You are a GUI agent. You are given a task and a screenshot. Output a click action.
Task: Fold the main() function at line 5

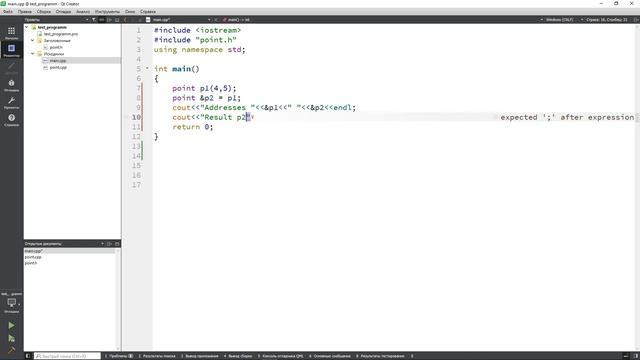click(x=147, y=68)
